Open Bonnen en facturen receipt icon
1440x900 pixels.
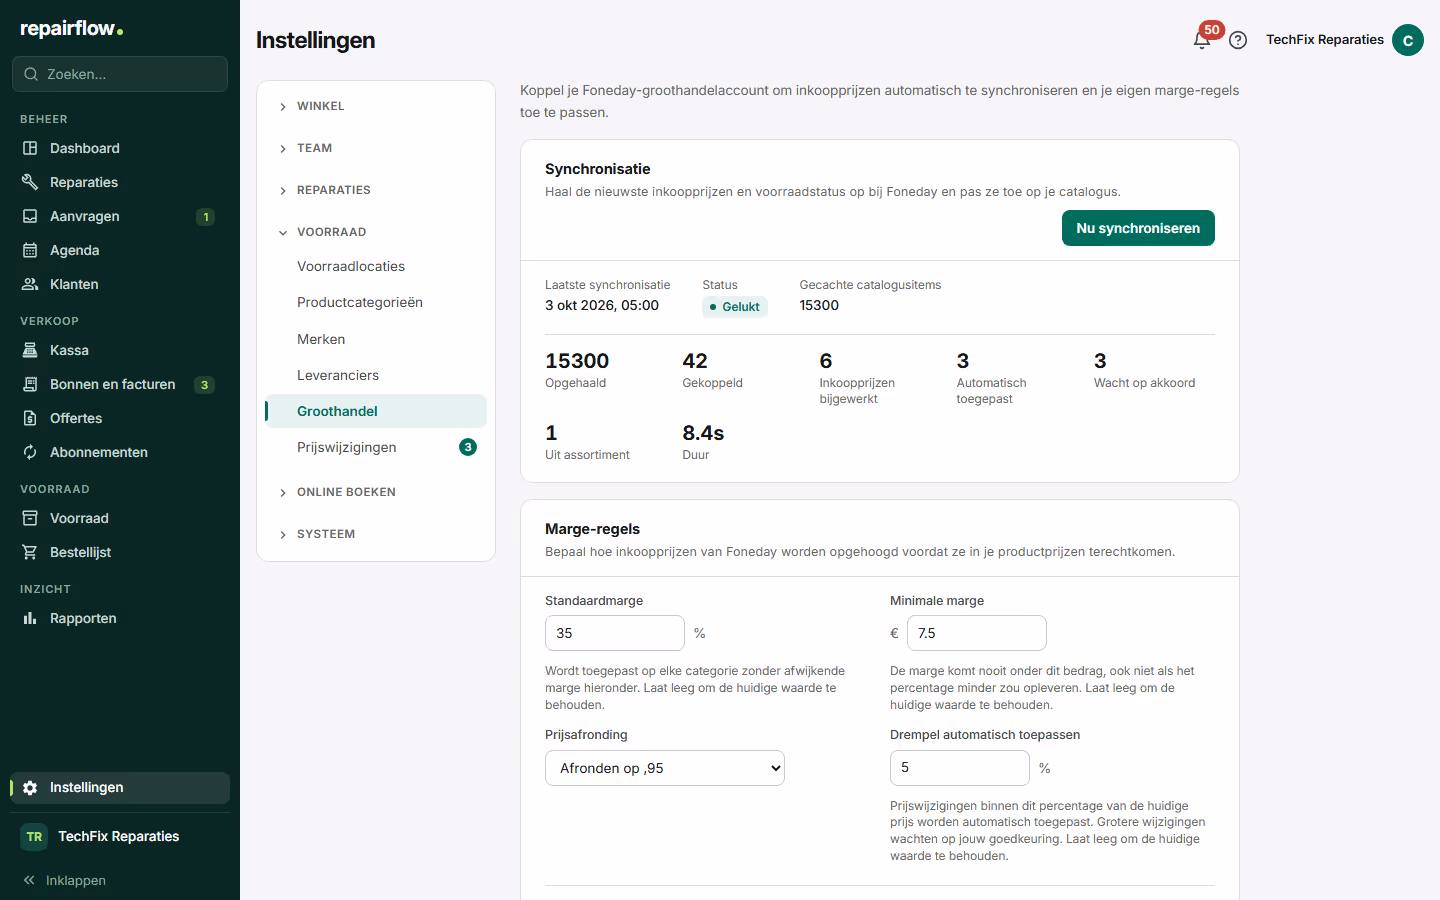click(x=30, y=384)
